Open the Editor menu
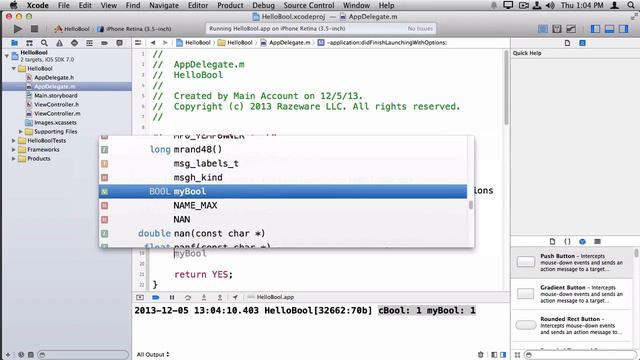 (x=198, y=5)
